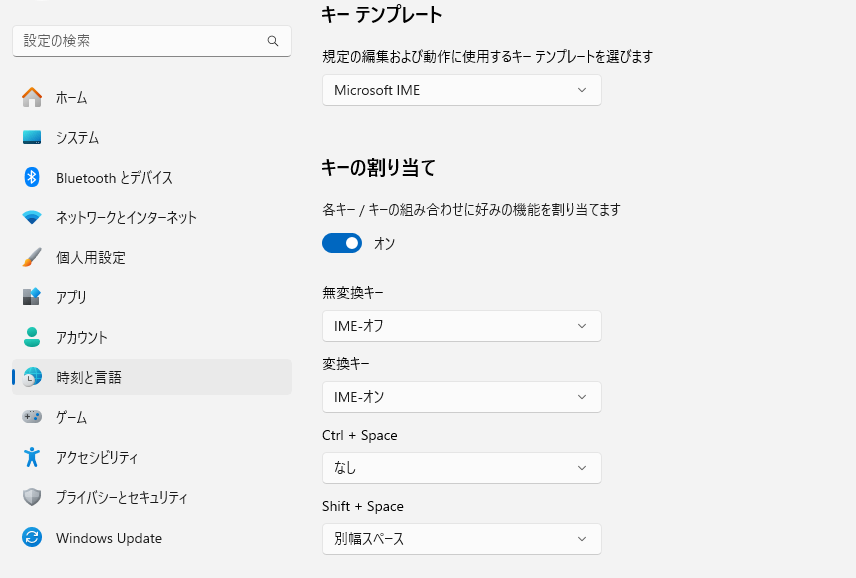
Task: Open the 無変換キー dropdown showing IME-オフ
Action: (461, 326)
